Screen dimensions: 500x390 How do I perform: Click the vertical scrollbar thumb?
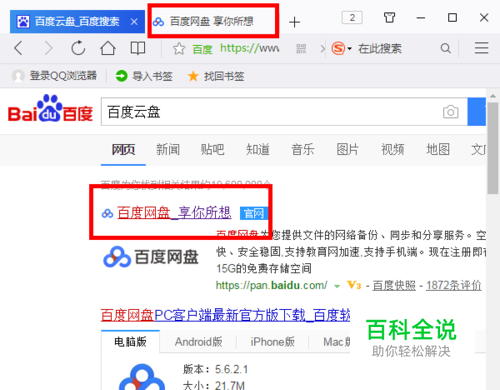(x=493, y=148)
